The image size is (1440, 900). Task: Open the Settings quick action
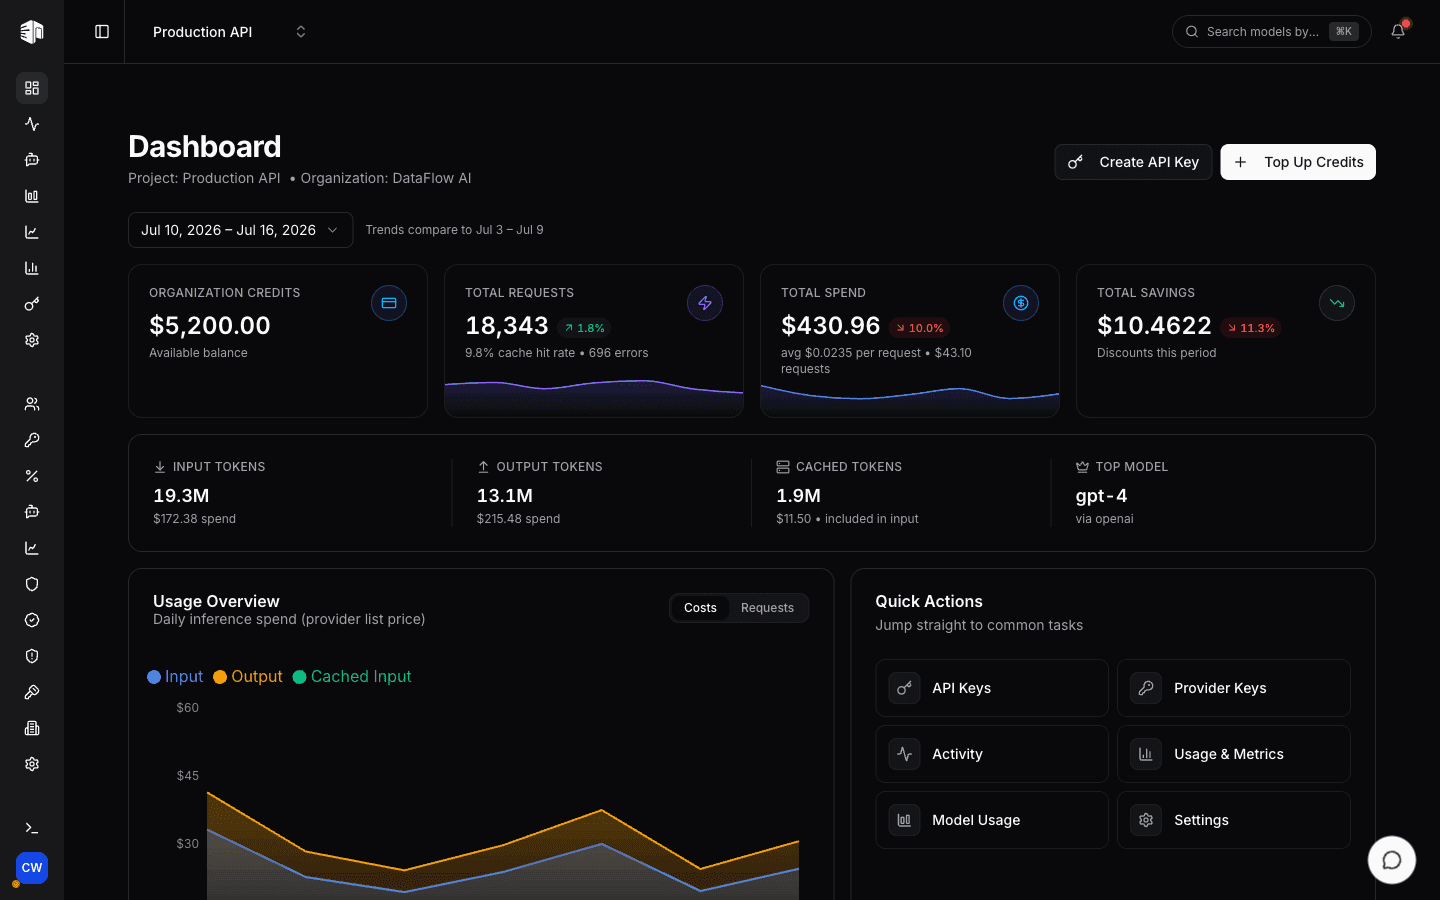click(1234, 820)
